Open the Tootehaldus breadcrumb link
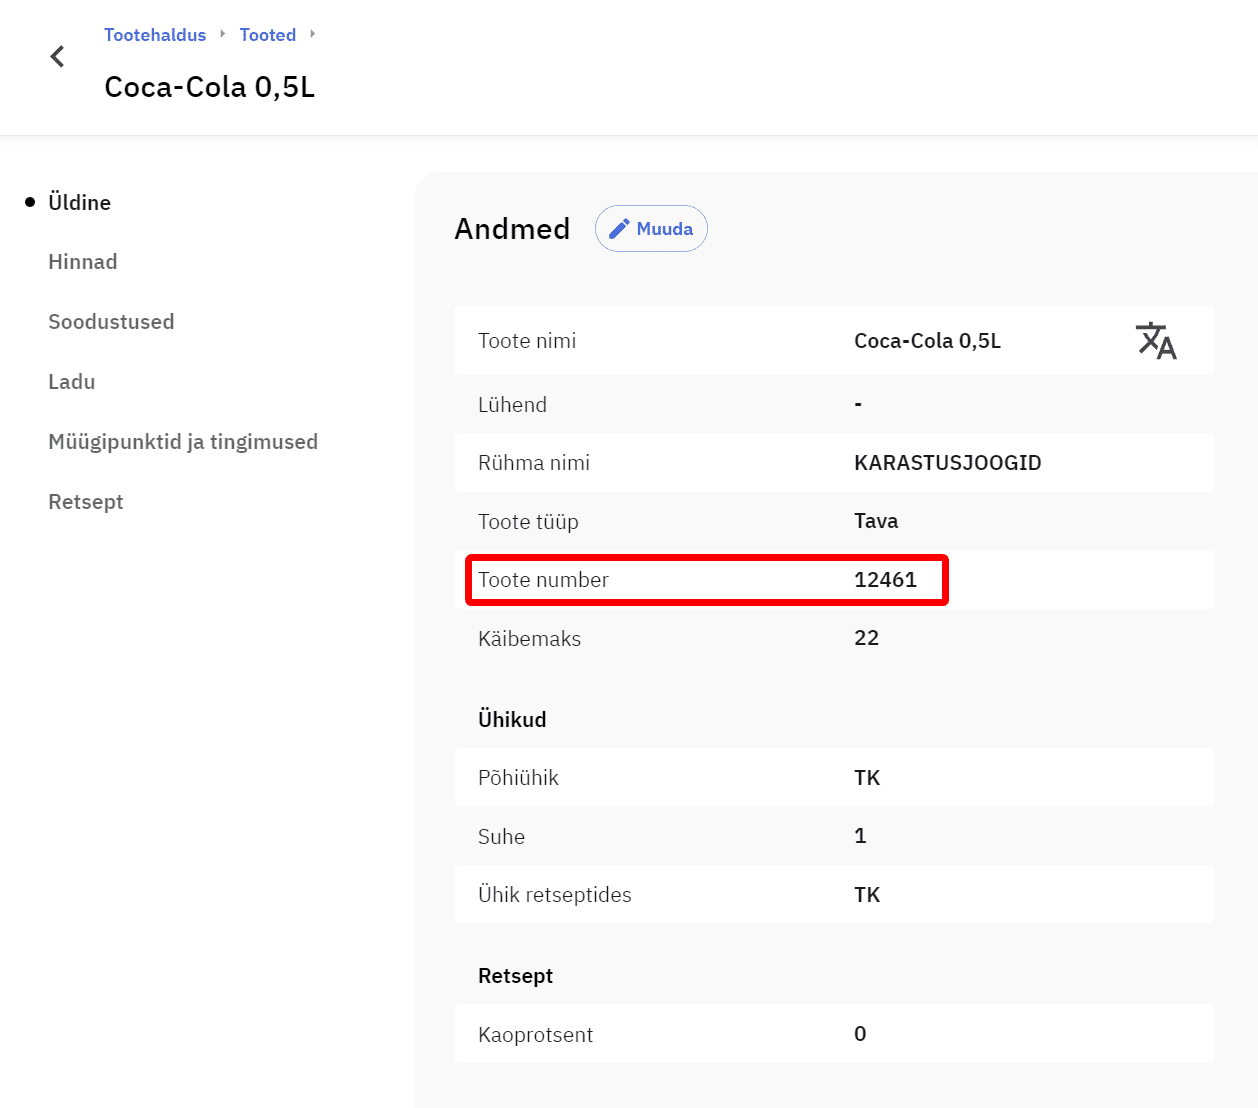 [x=155, y=35]
